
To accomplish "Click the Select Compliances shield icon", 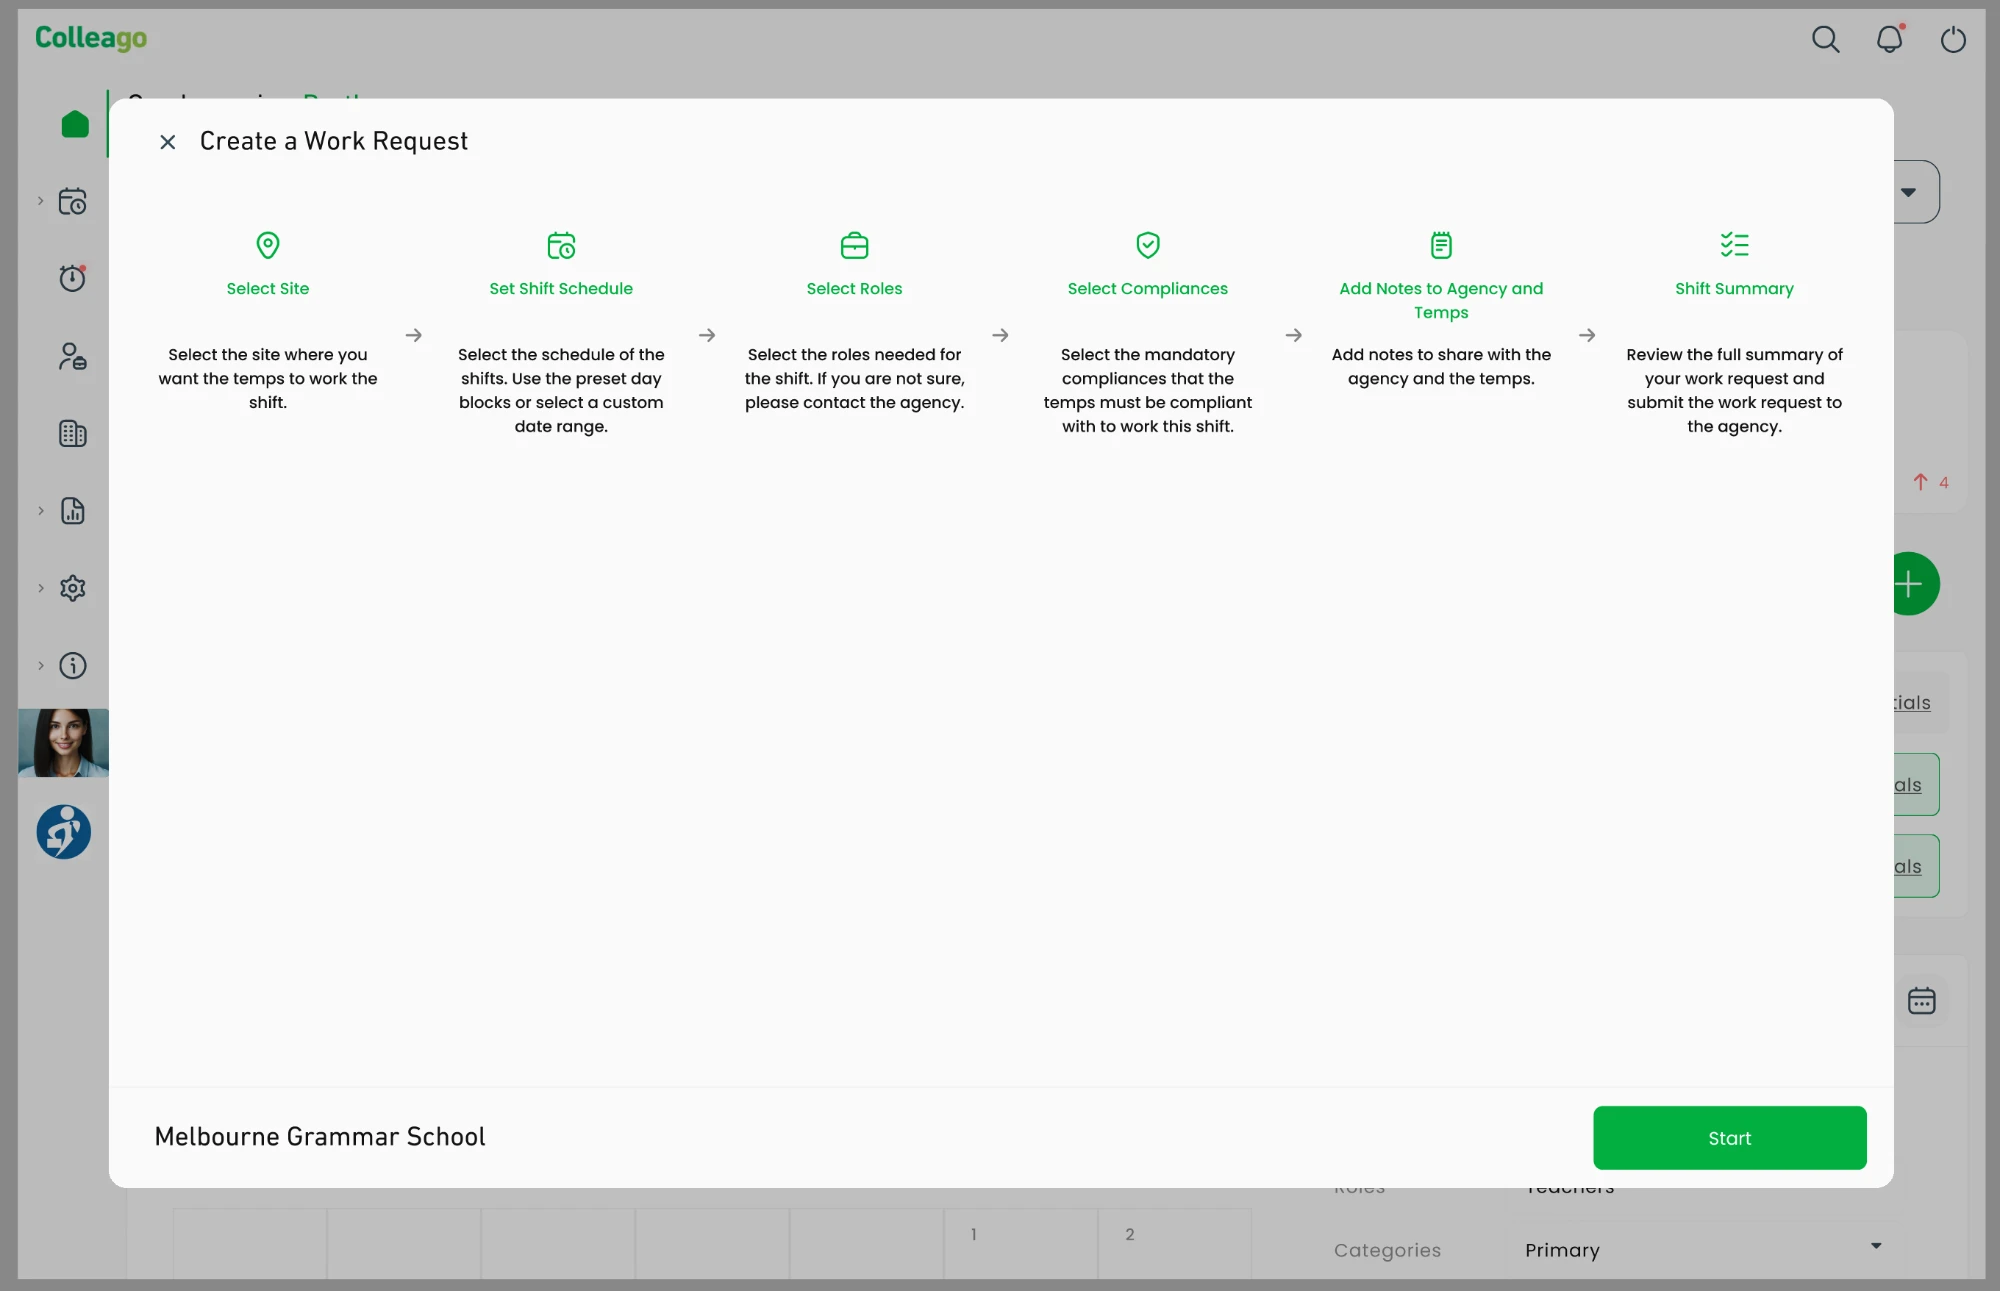I will [1148, 245].
